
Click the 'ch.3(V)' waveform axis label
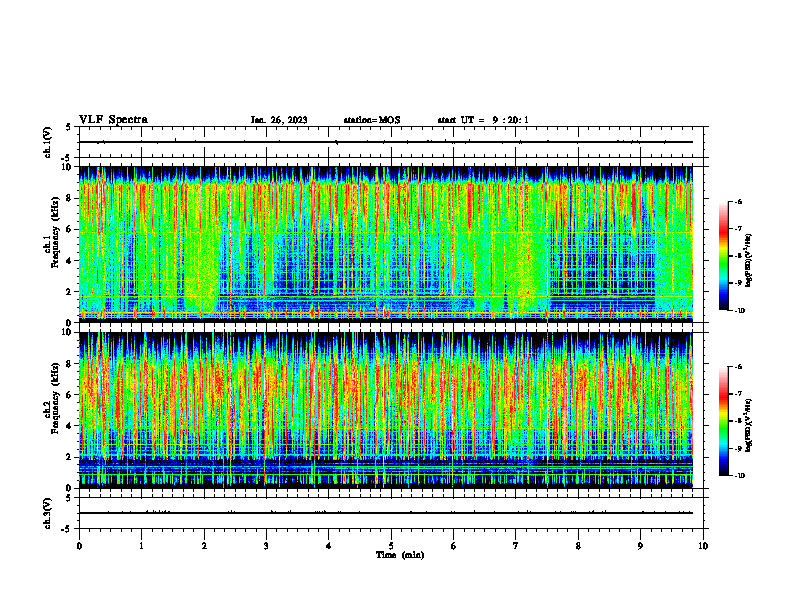tap(47, 513)
